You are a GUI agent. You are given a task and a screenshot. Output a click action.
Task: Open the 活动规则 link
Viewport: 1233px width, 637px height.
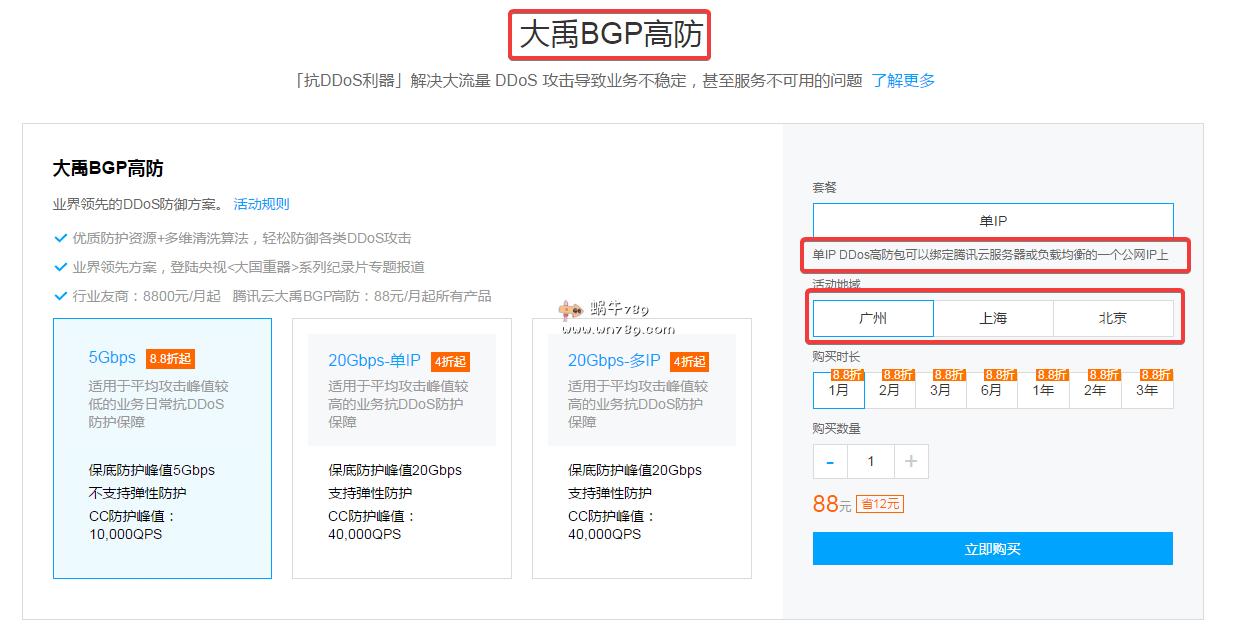(x=261, y=204)
